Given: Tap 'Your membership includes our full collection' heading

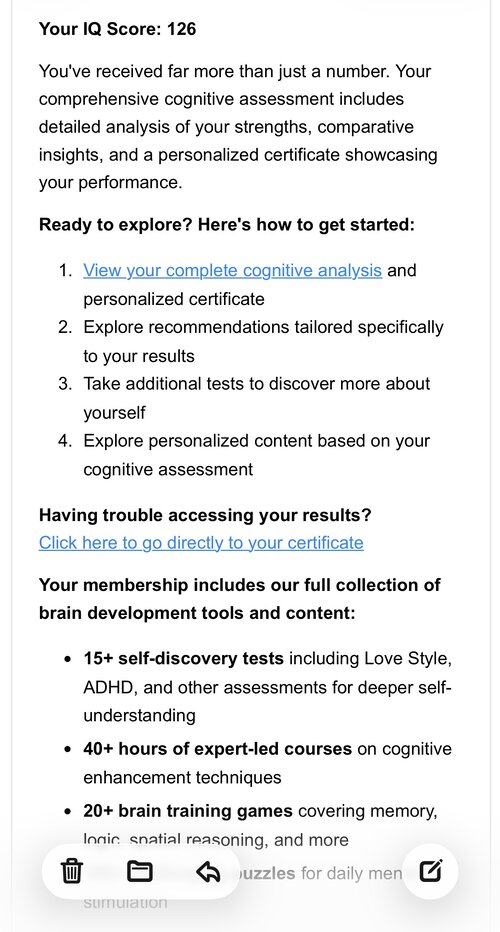Looking at the screenshot, I should pos(240,599).
